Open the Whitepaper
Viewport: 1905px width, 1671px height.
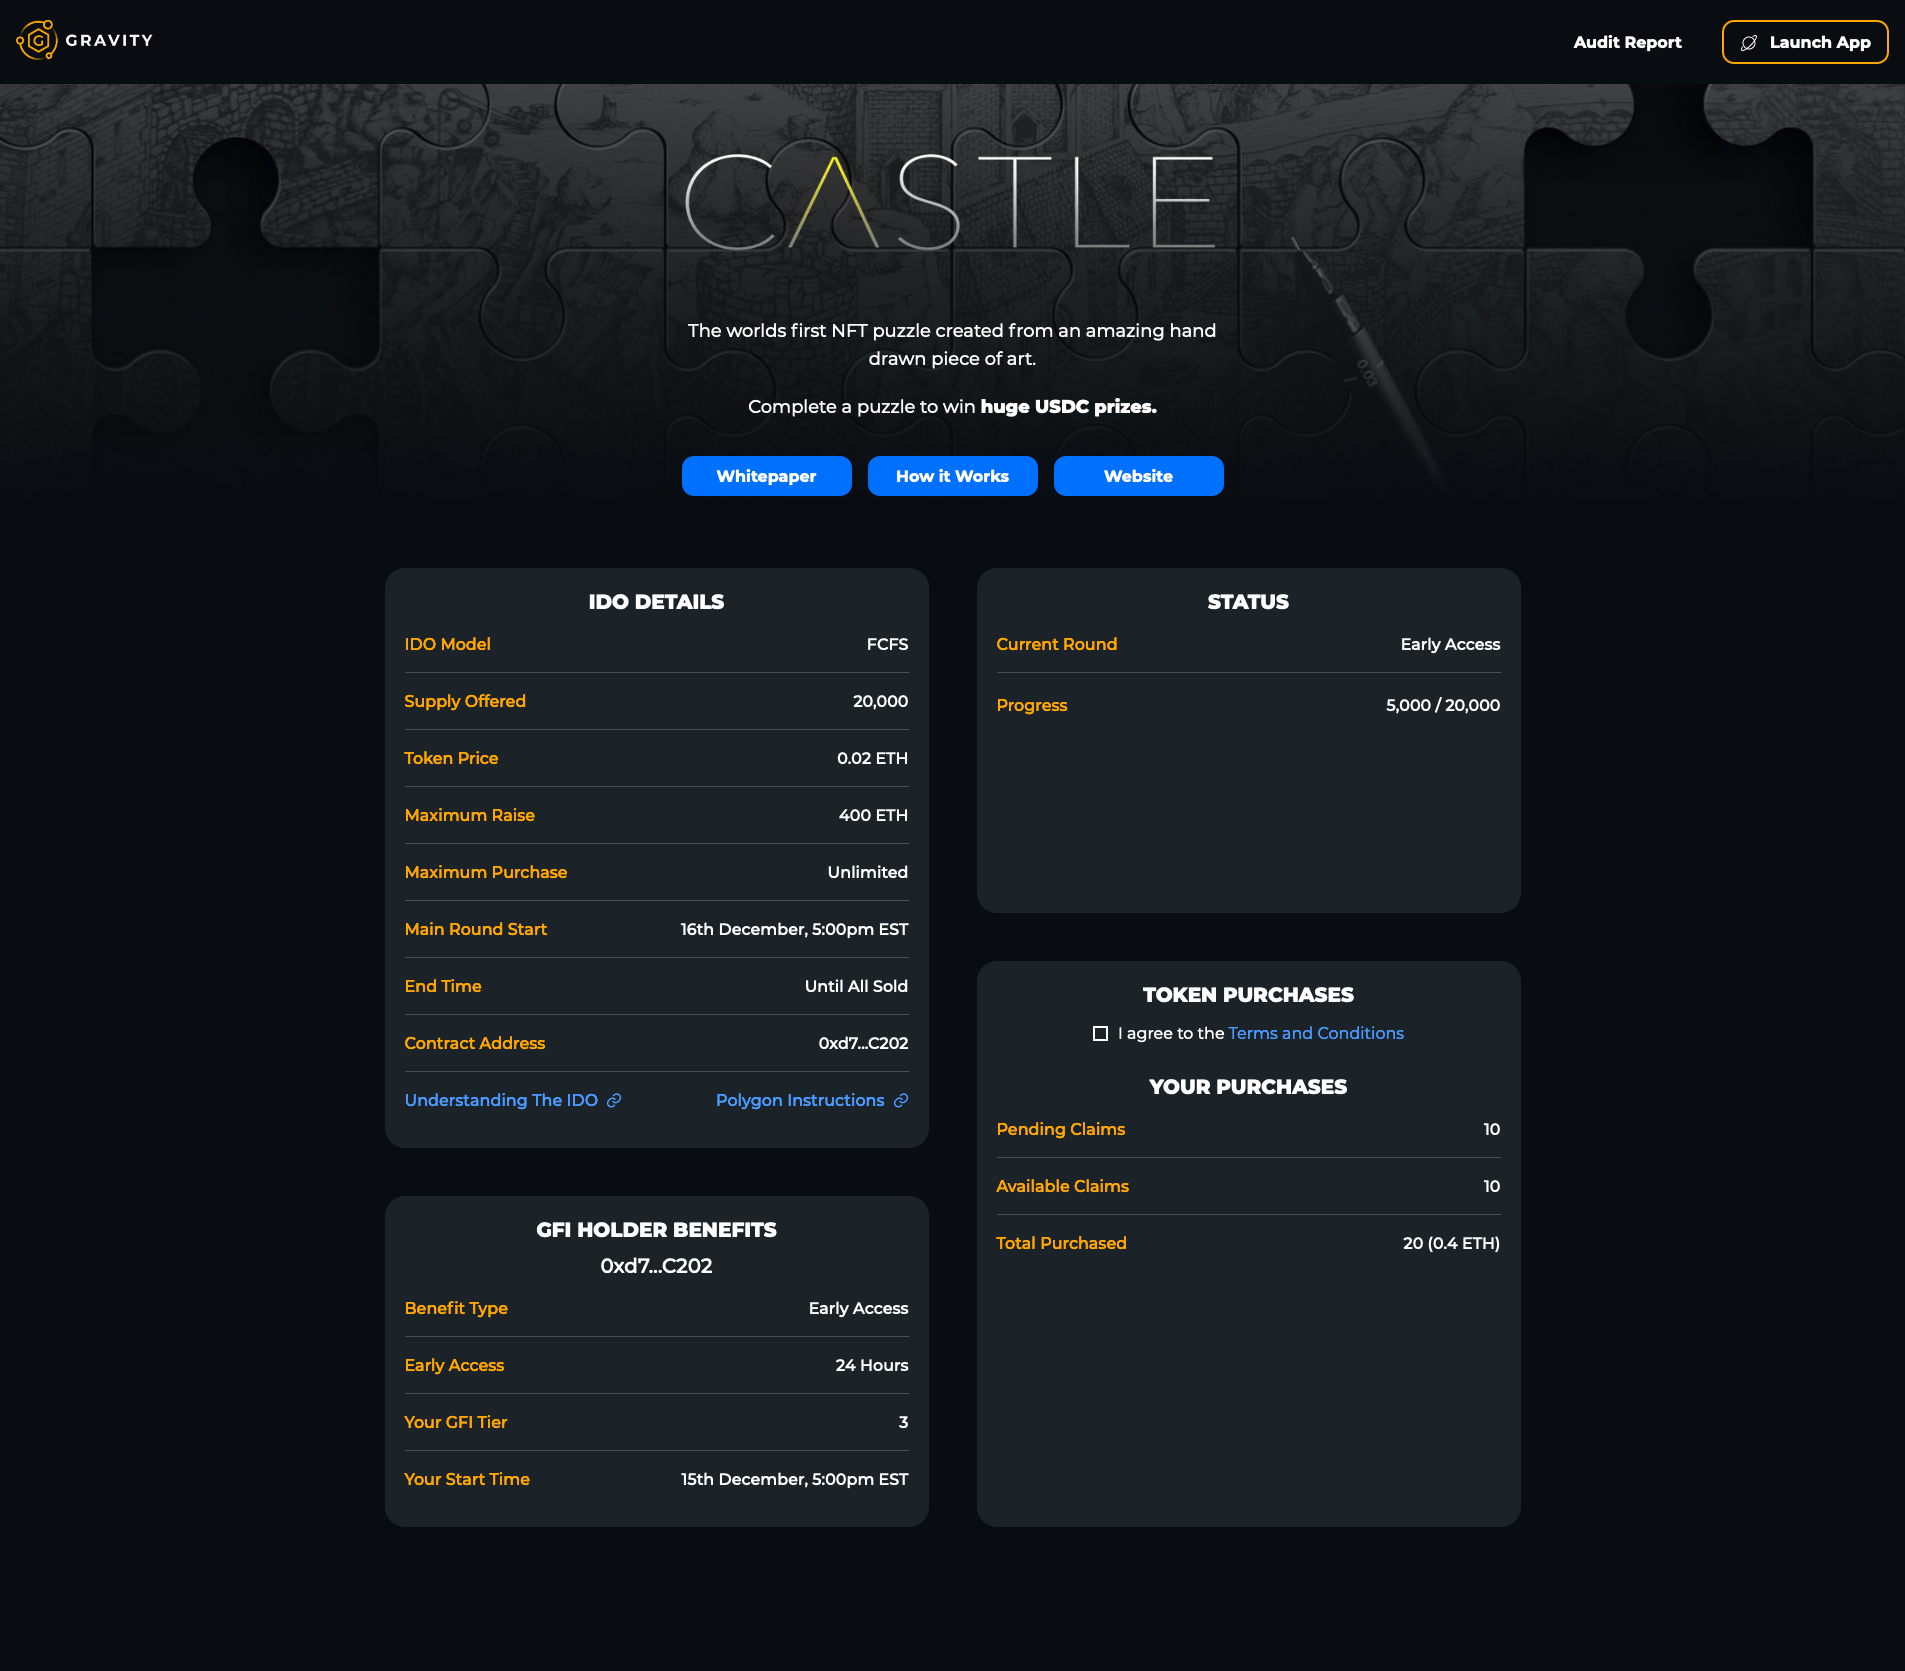tap(766, 476)
